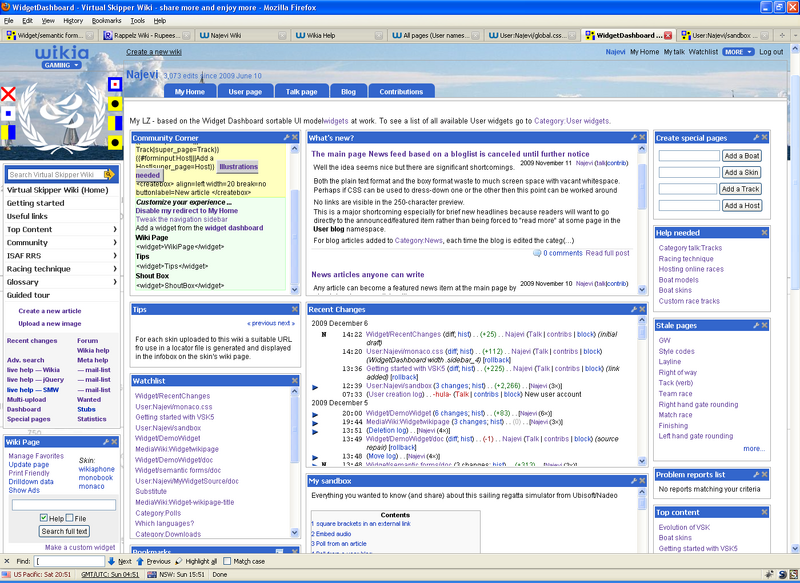
Task: Open the Contributions tab
Action: click(401, 91)
